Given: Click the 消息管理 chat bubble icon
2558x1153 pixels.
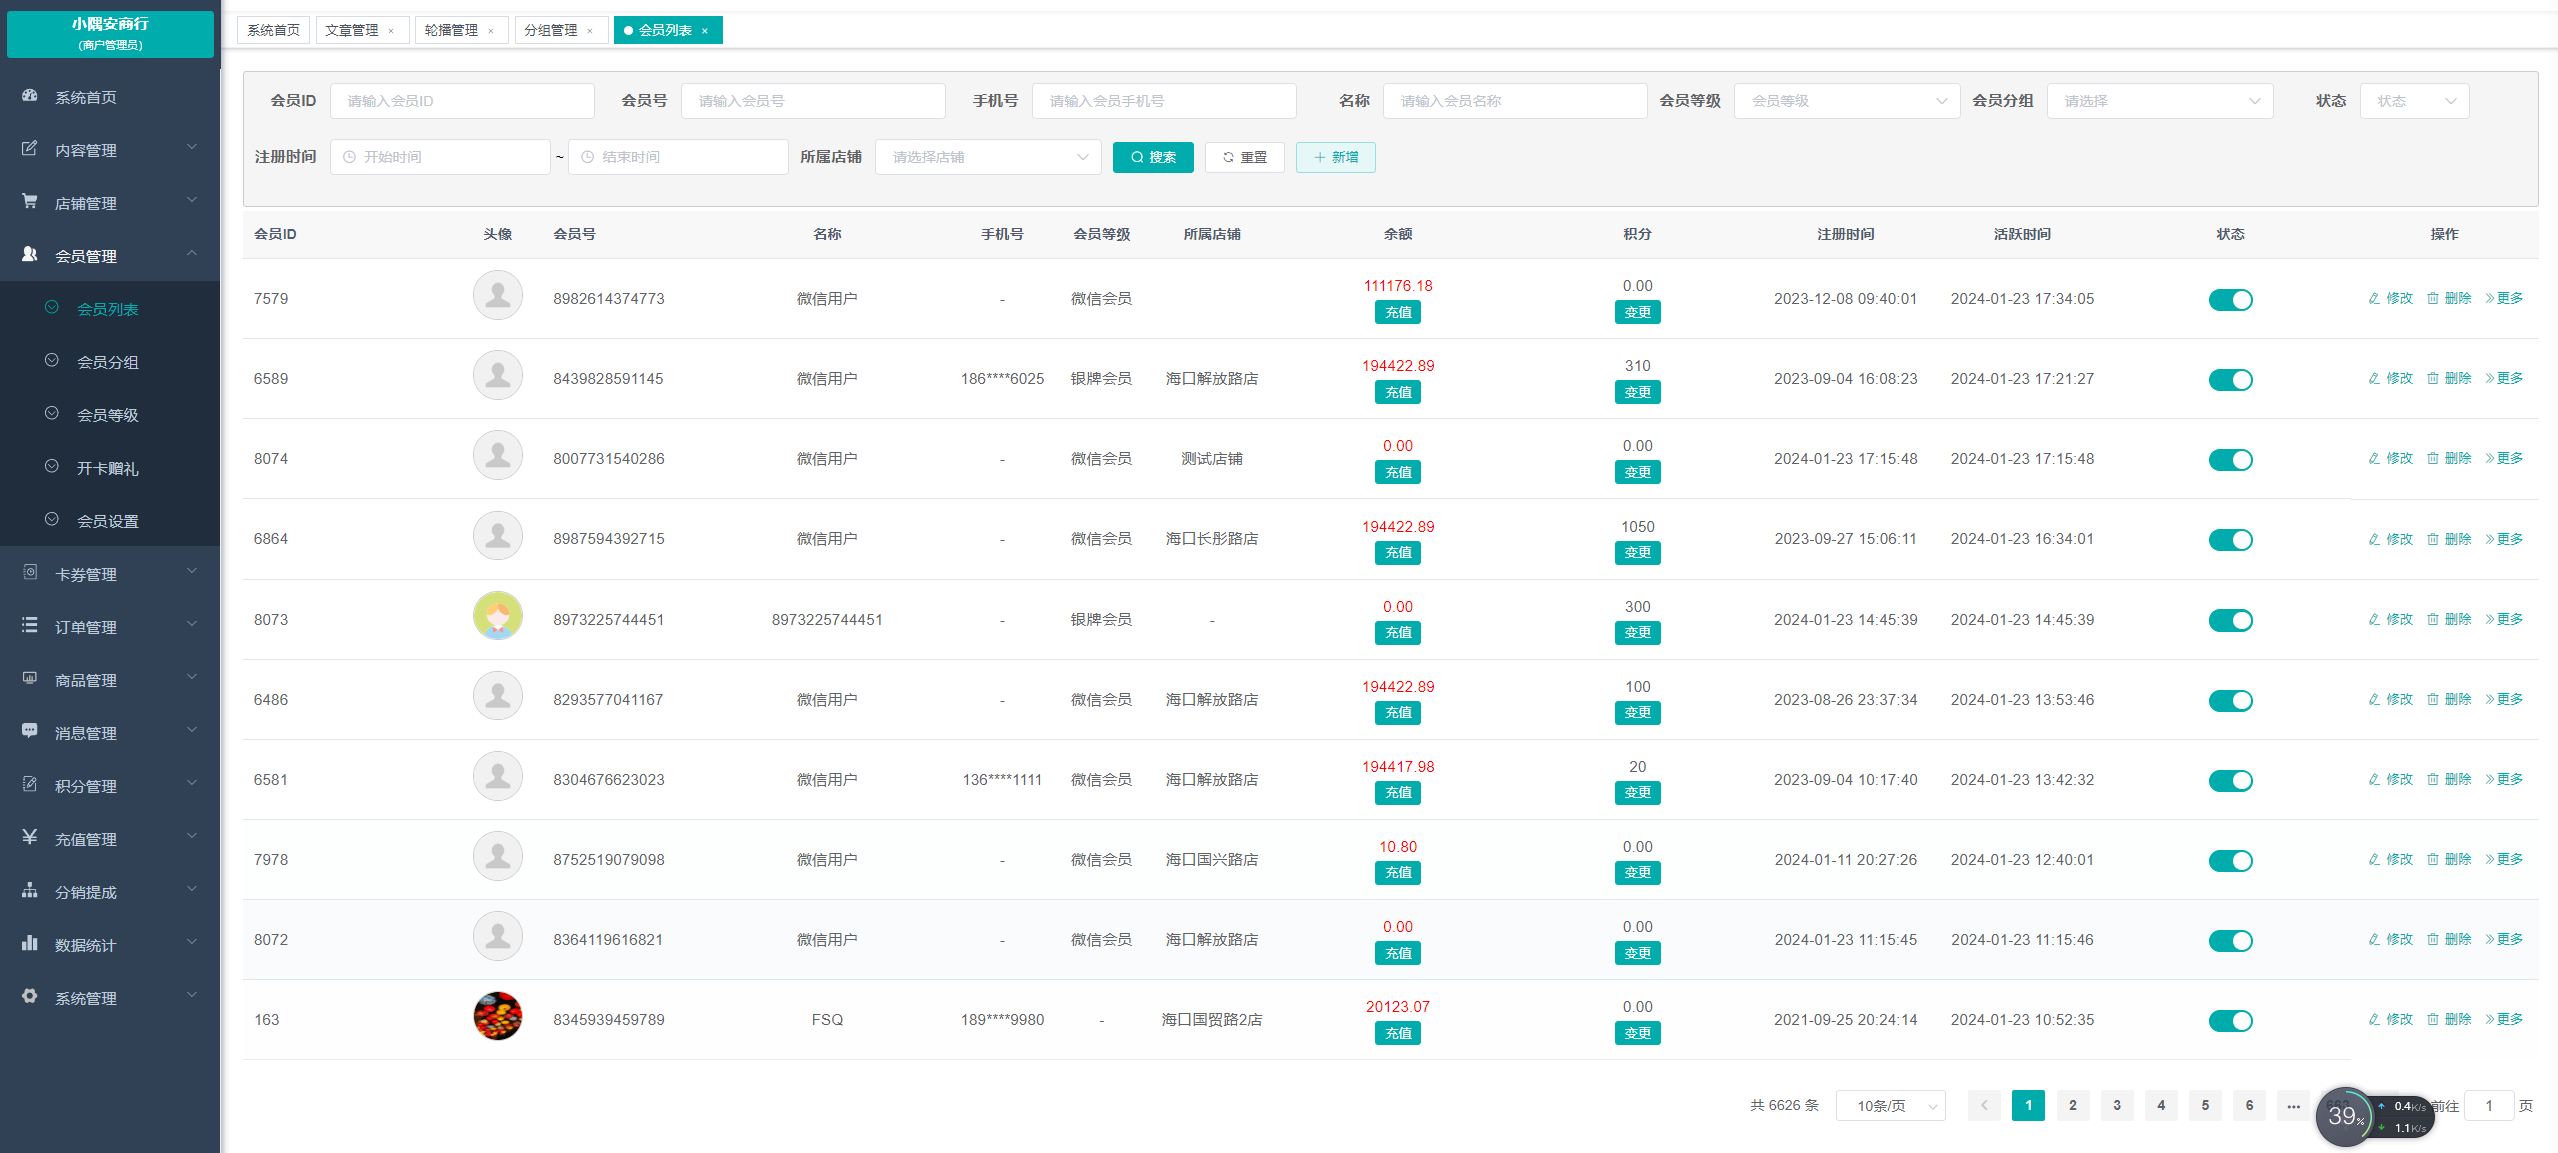Looking at the screenshot, I should 30,732.
